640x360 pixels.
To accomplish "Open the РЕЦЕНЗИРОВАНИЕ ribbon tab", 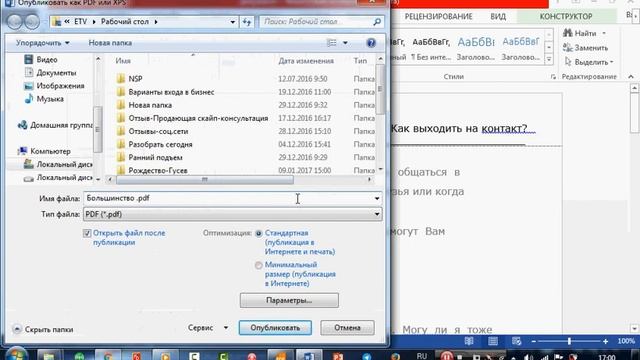I will 438,16.
